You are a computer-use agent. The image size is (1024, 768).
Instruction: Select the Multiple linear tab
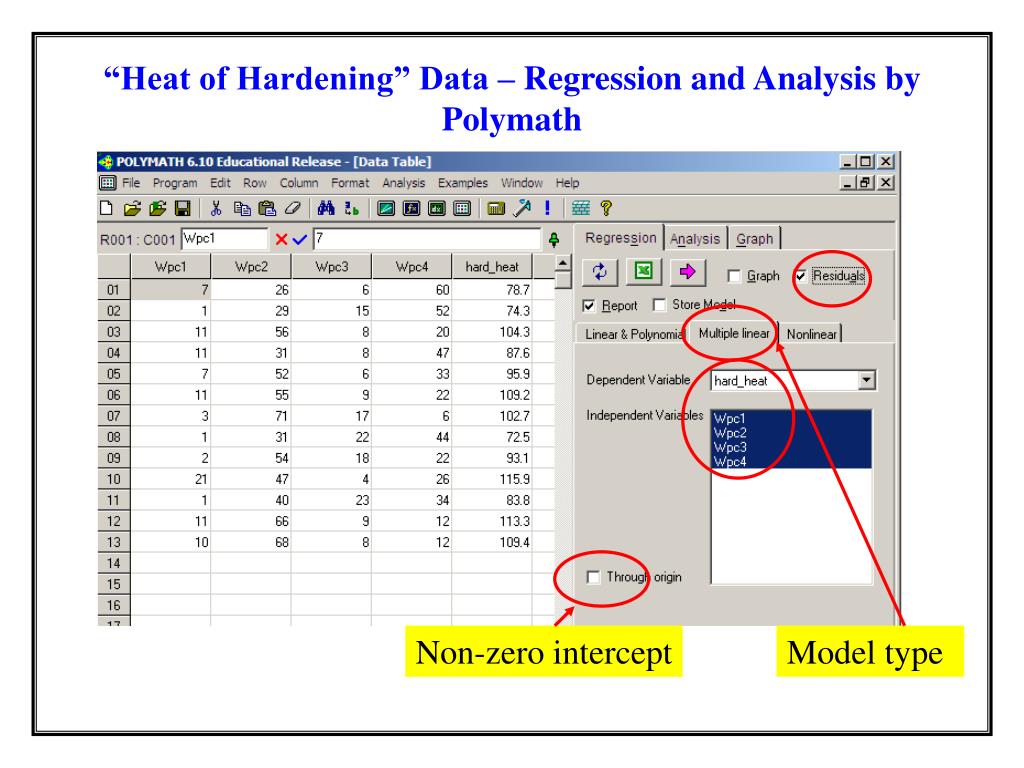click(733, 333)
